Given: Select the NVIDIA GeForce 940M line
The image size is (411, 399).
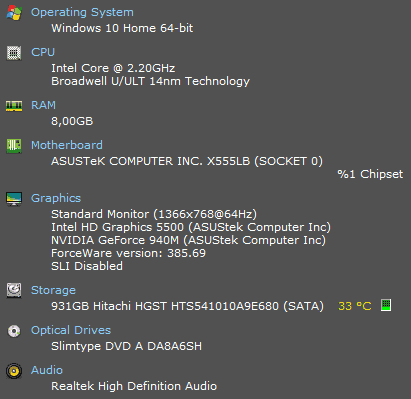Looking at the screenshot, I should [x=188, y=240].
